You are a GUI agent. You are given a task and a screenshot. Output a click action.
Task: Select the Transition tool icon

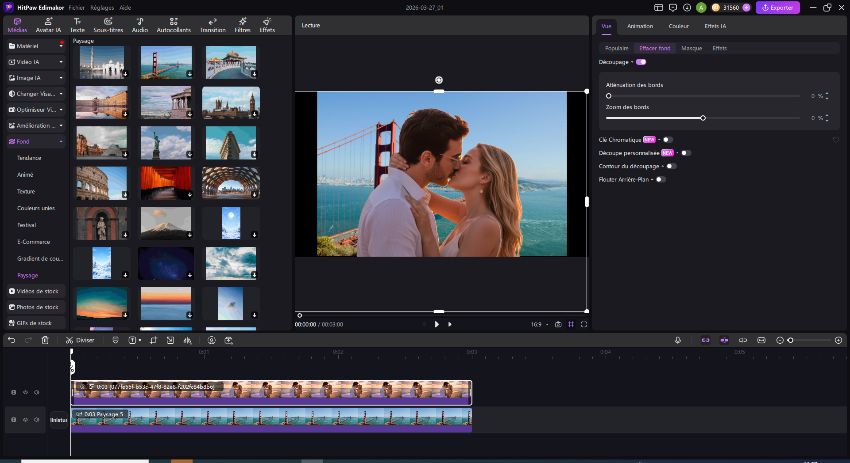coord(212,24)
